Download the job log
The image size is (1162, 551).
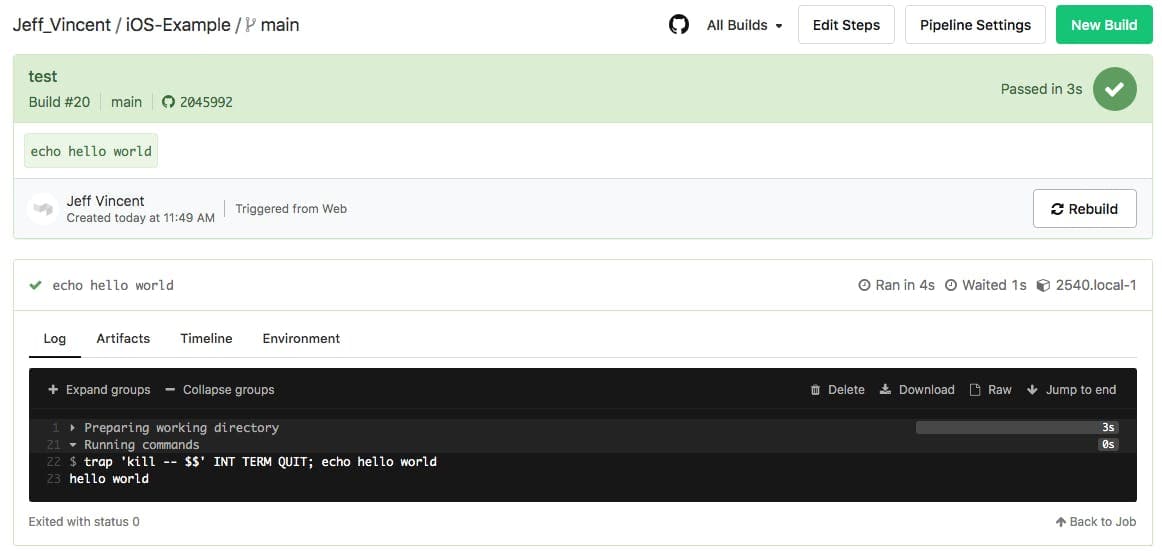coord(917,390)
